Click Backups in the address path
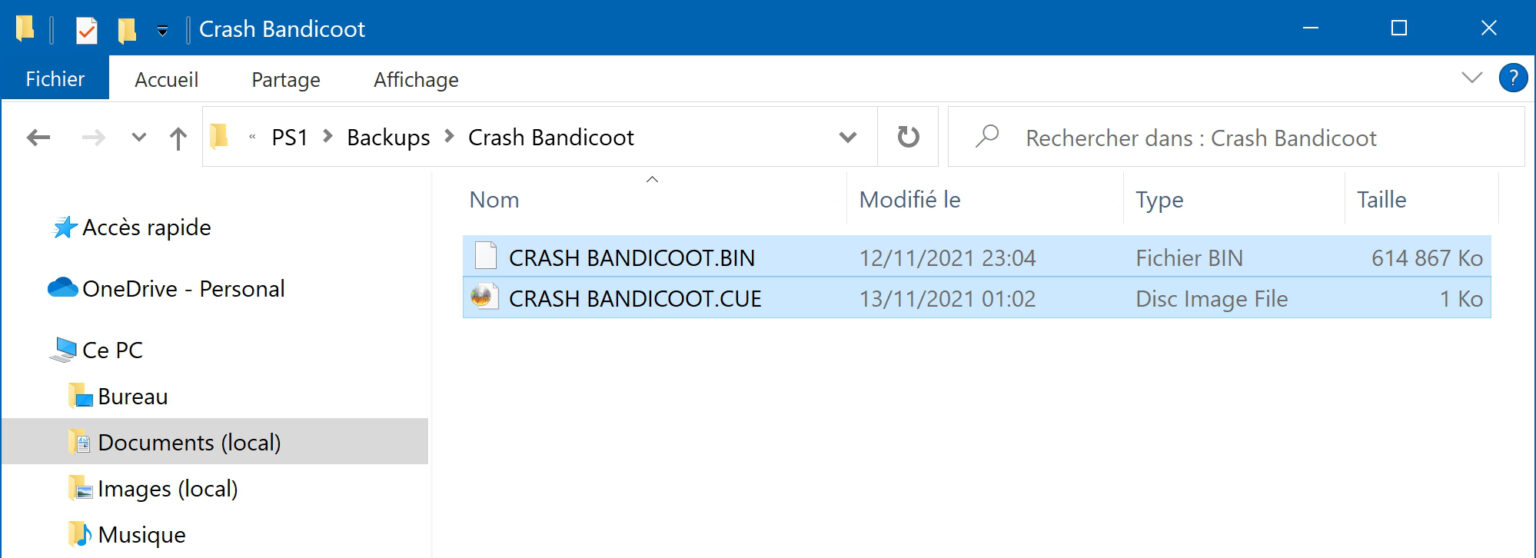The image size is (1536, 558). [388, 137]
